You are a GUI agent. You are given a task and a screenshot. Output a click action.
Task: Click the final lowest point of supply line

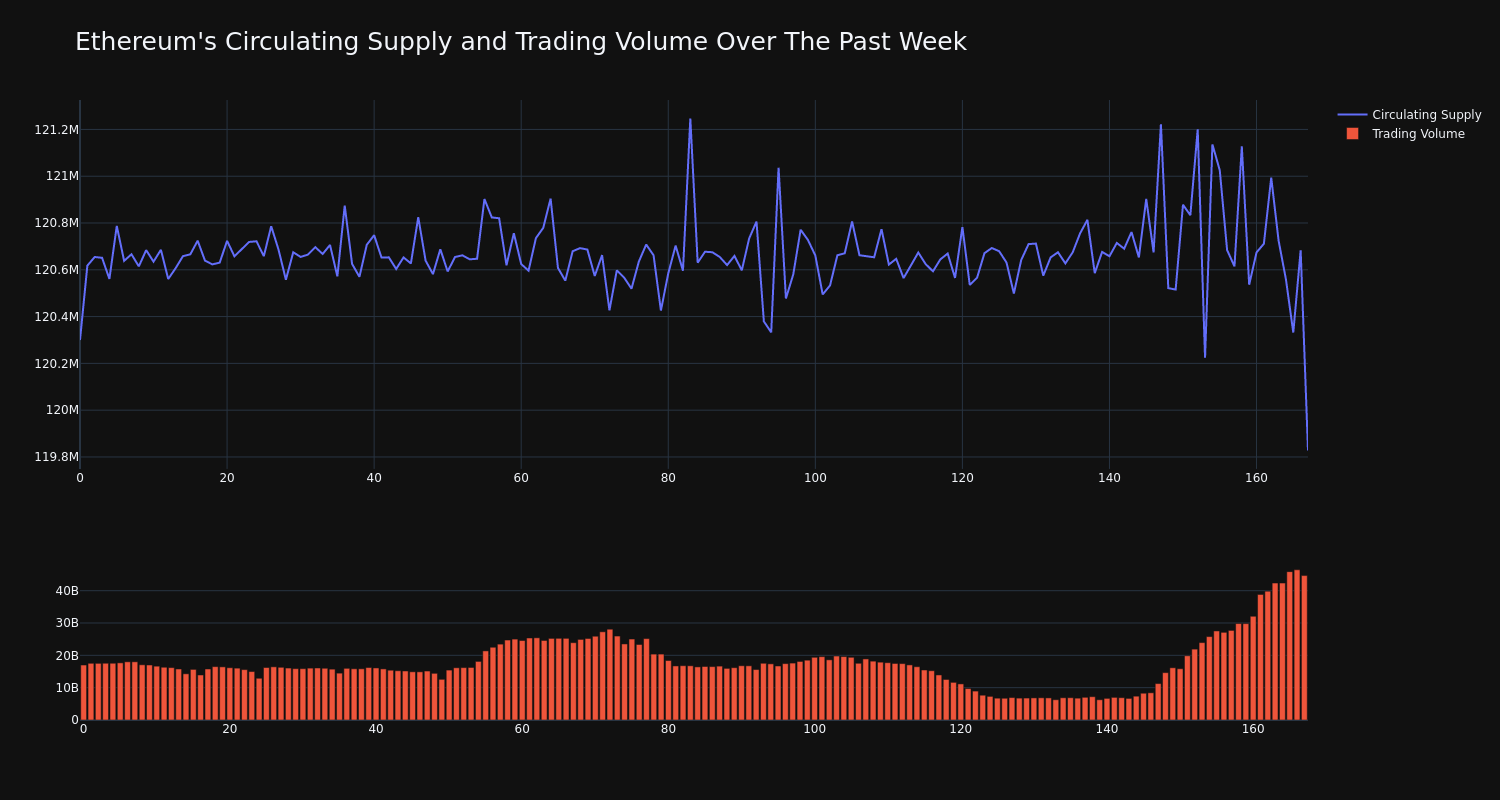click(1307, 449)
